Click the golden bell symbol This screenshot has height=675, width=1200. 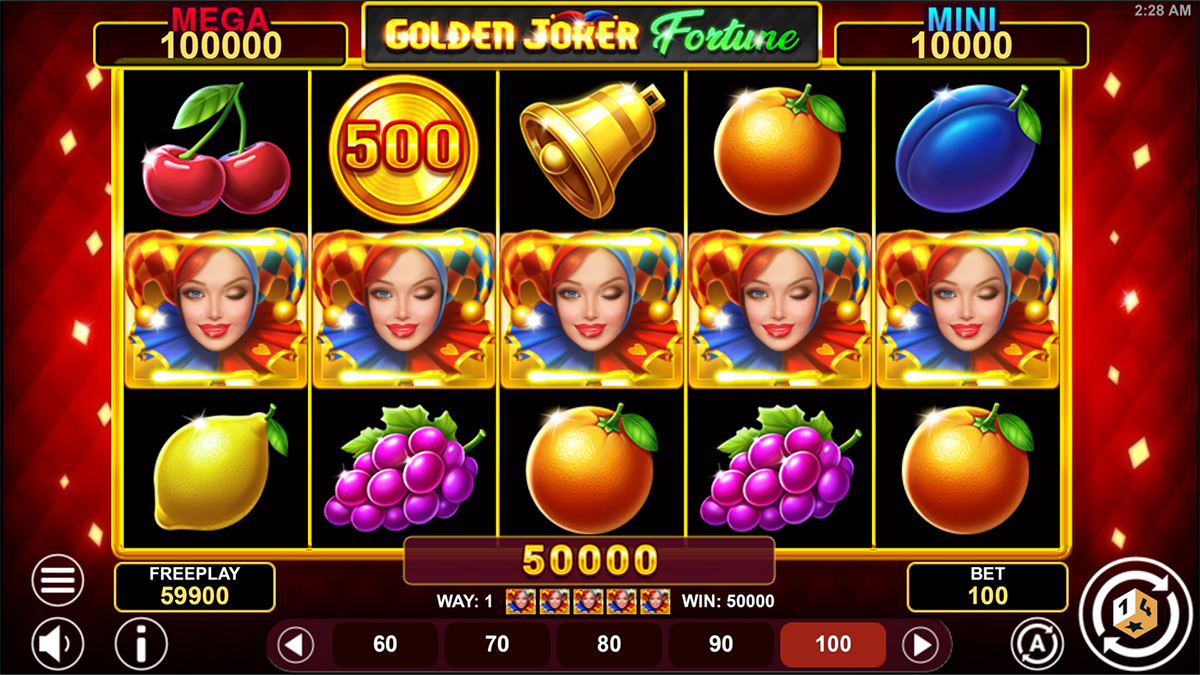[592, 148]
